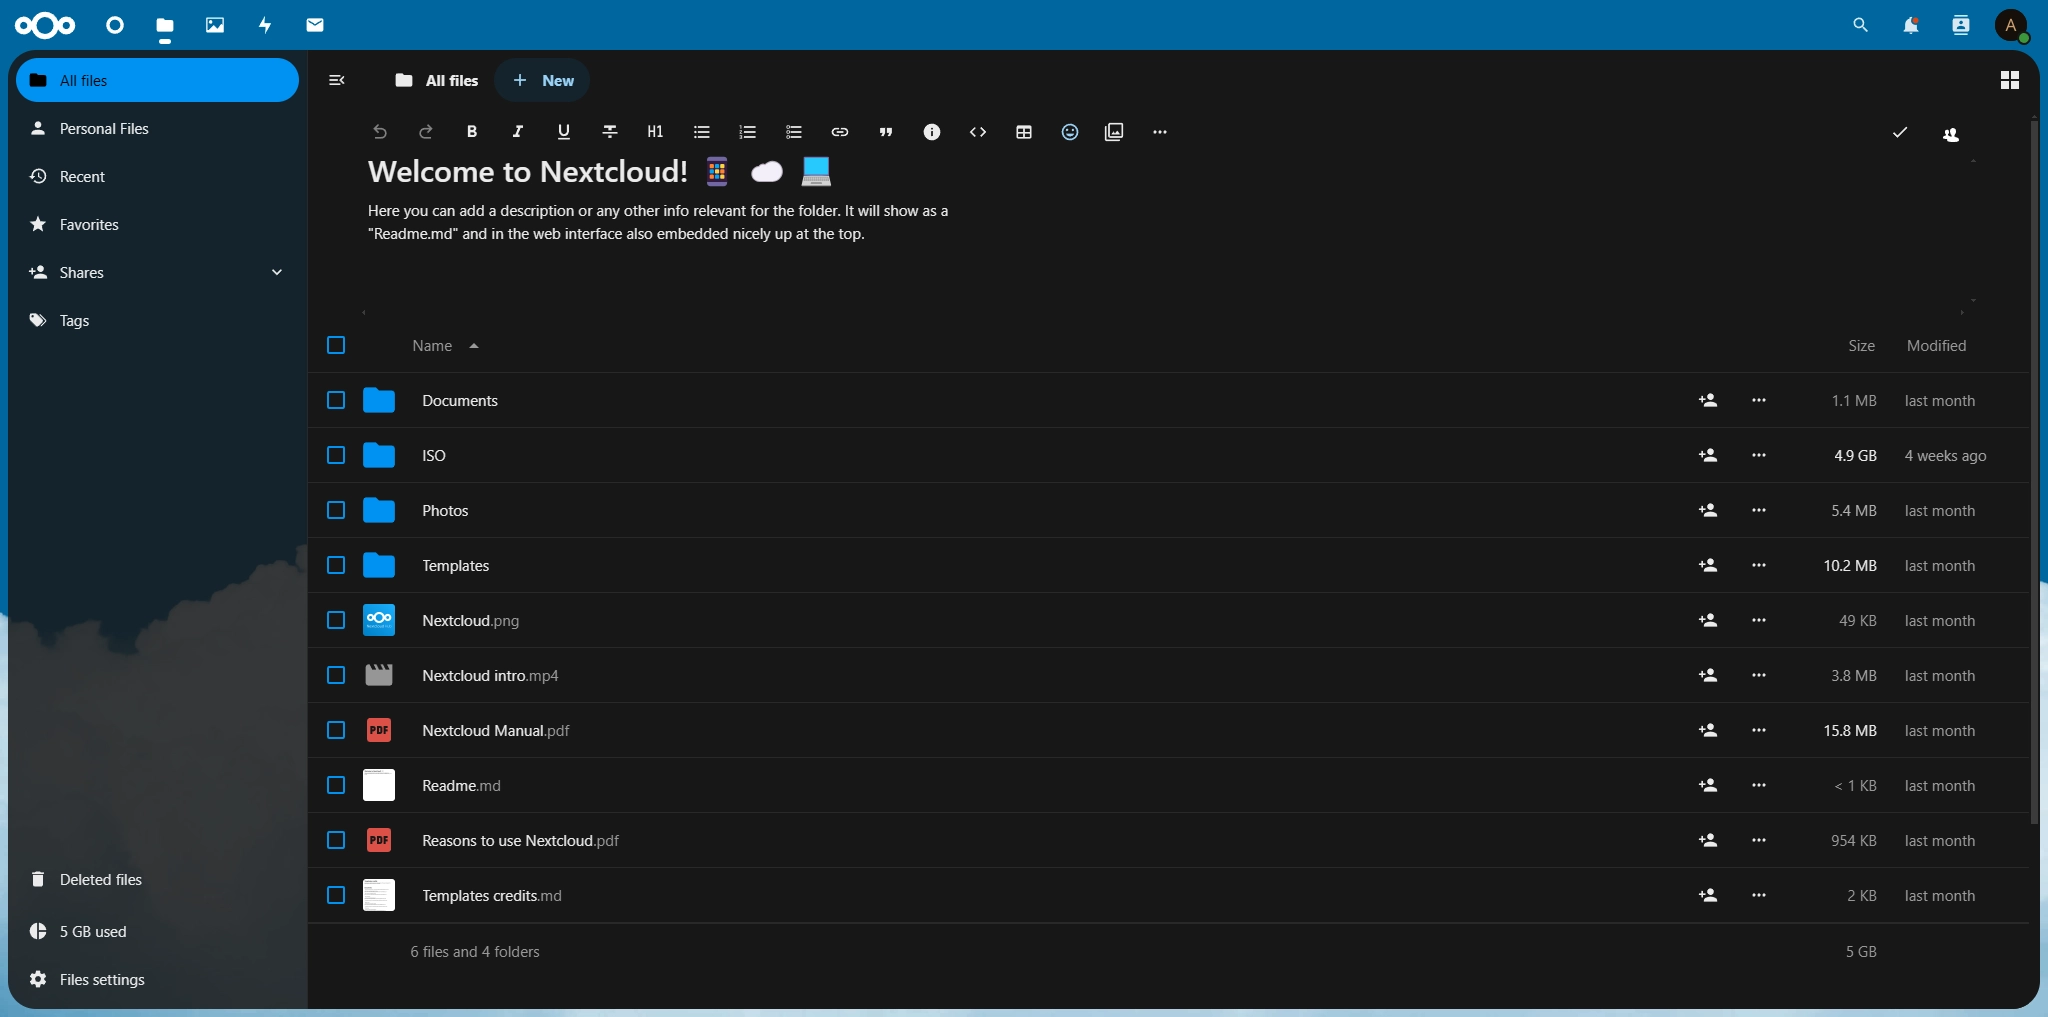Toggle italic formatting

click(518, 132)
